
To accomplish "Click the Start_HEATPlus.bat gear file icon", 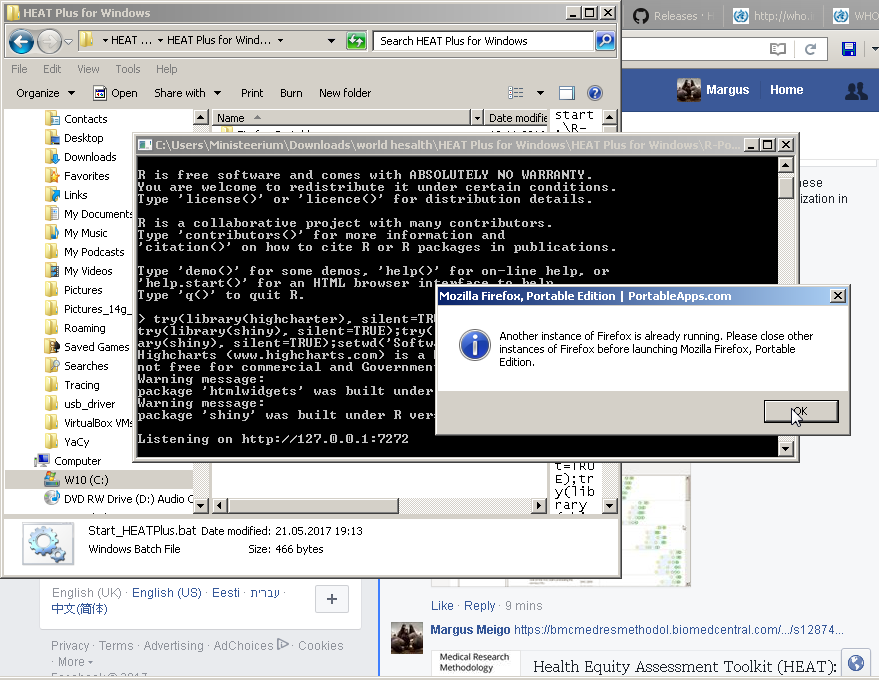I will click(x=48, y=543).
